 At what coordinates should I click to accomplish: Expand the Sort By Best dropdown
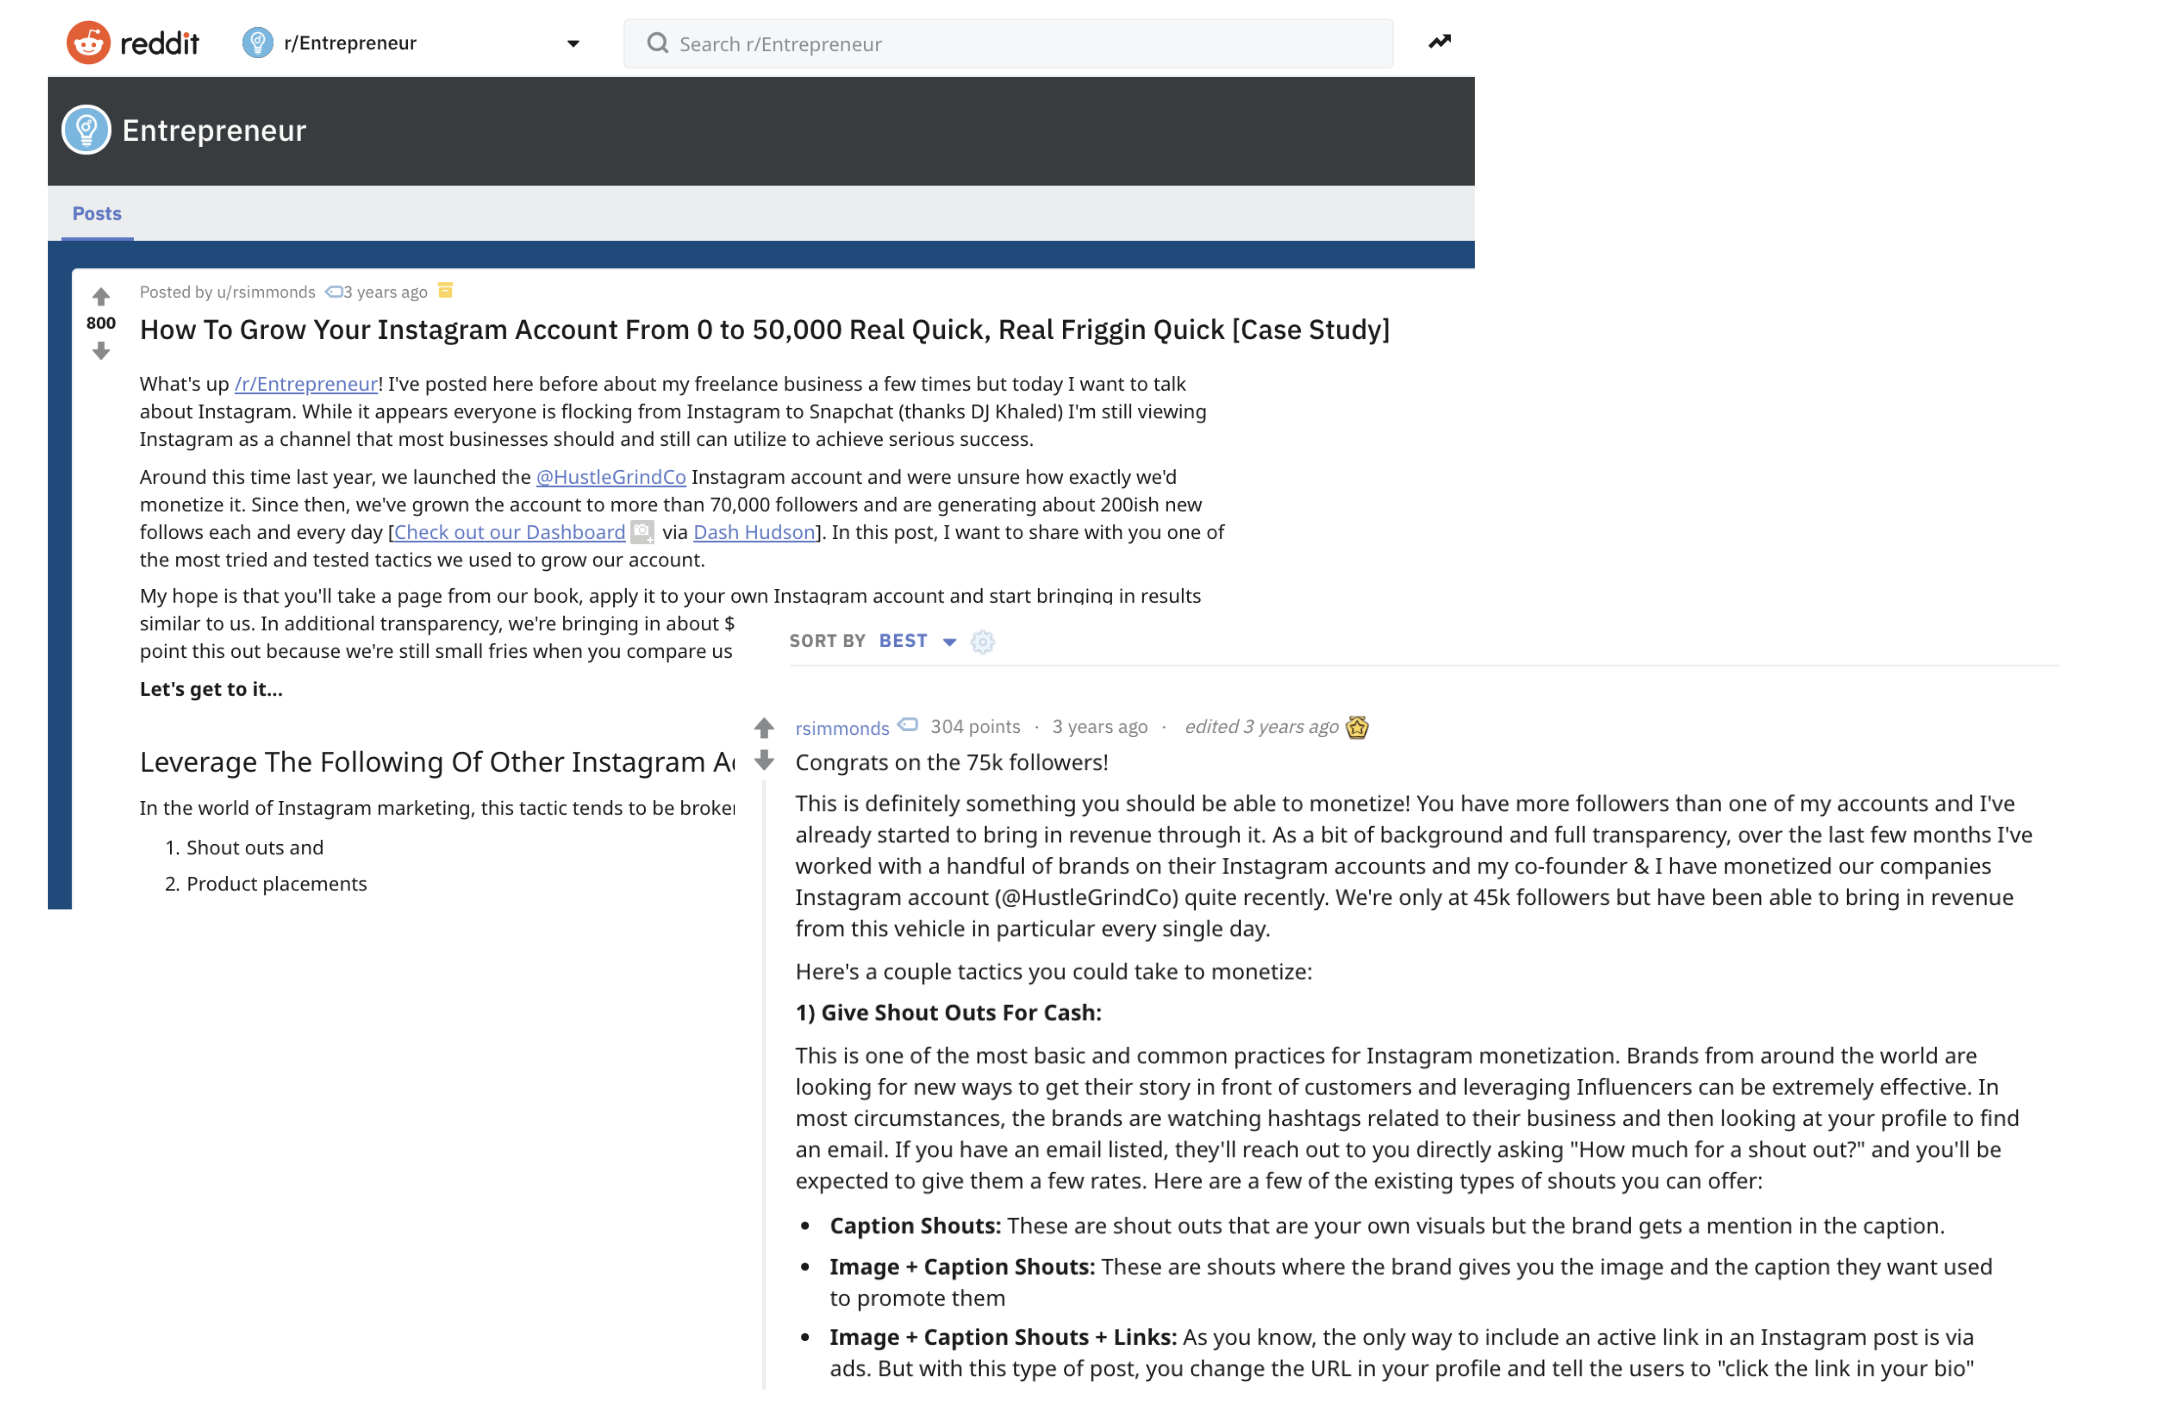pos(917,641)
